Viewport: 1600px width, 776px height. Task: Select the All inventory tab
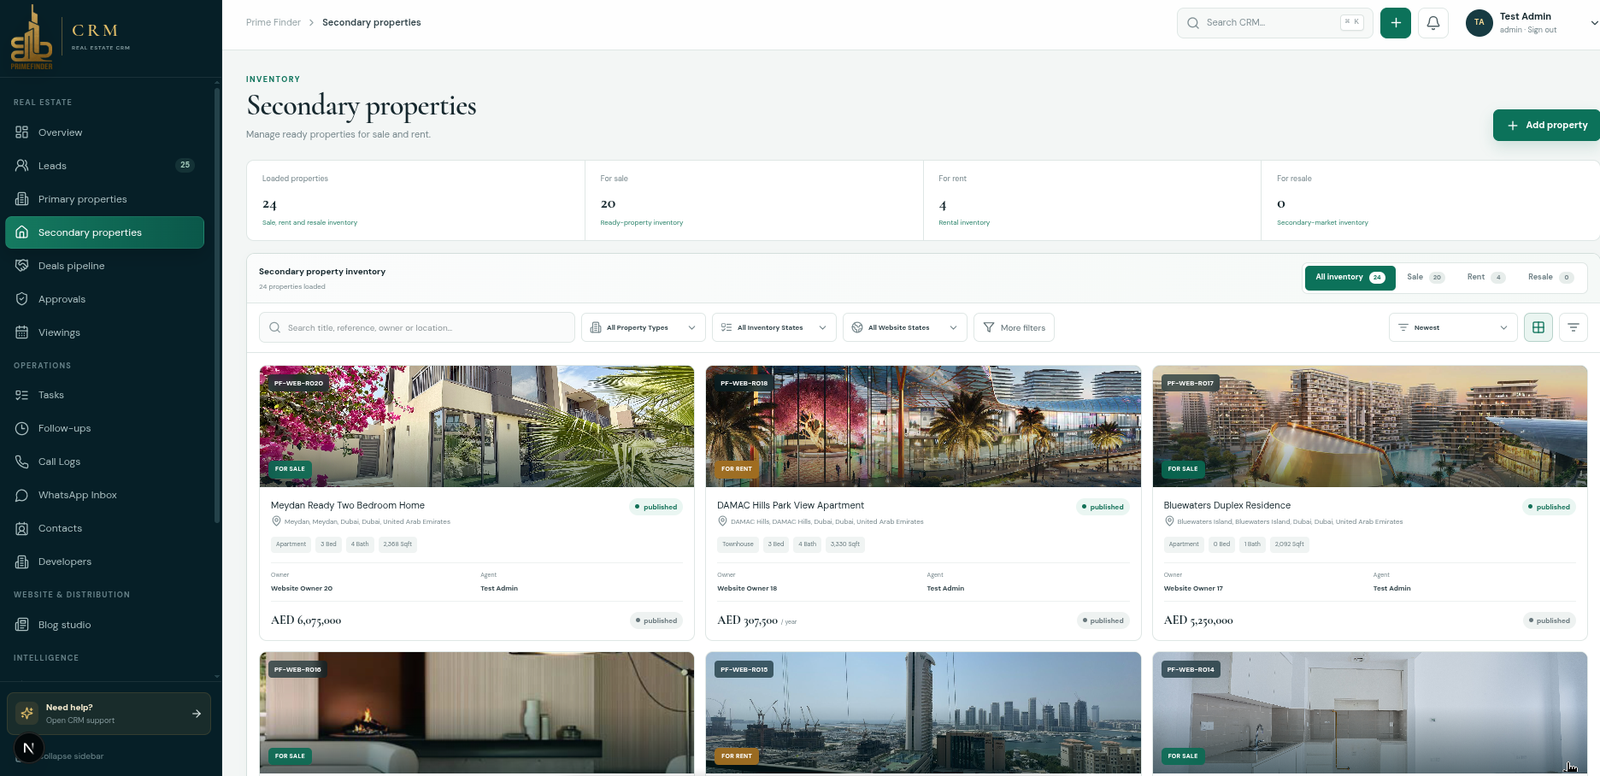1350,277
